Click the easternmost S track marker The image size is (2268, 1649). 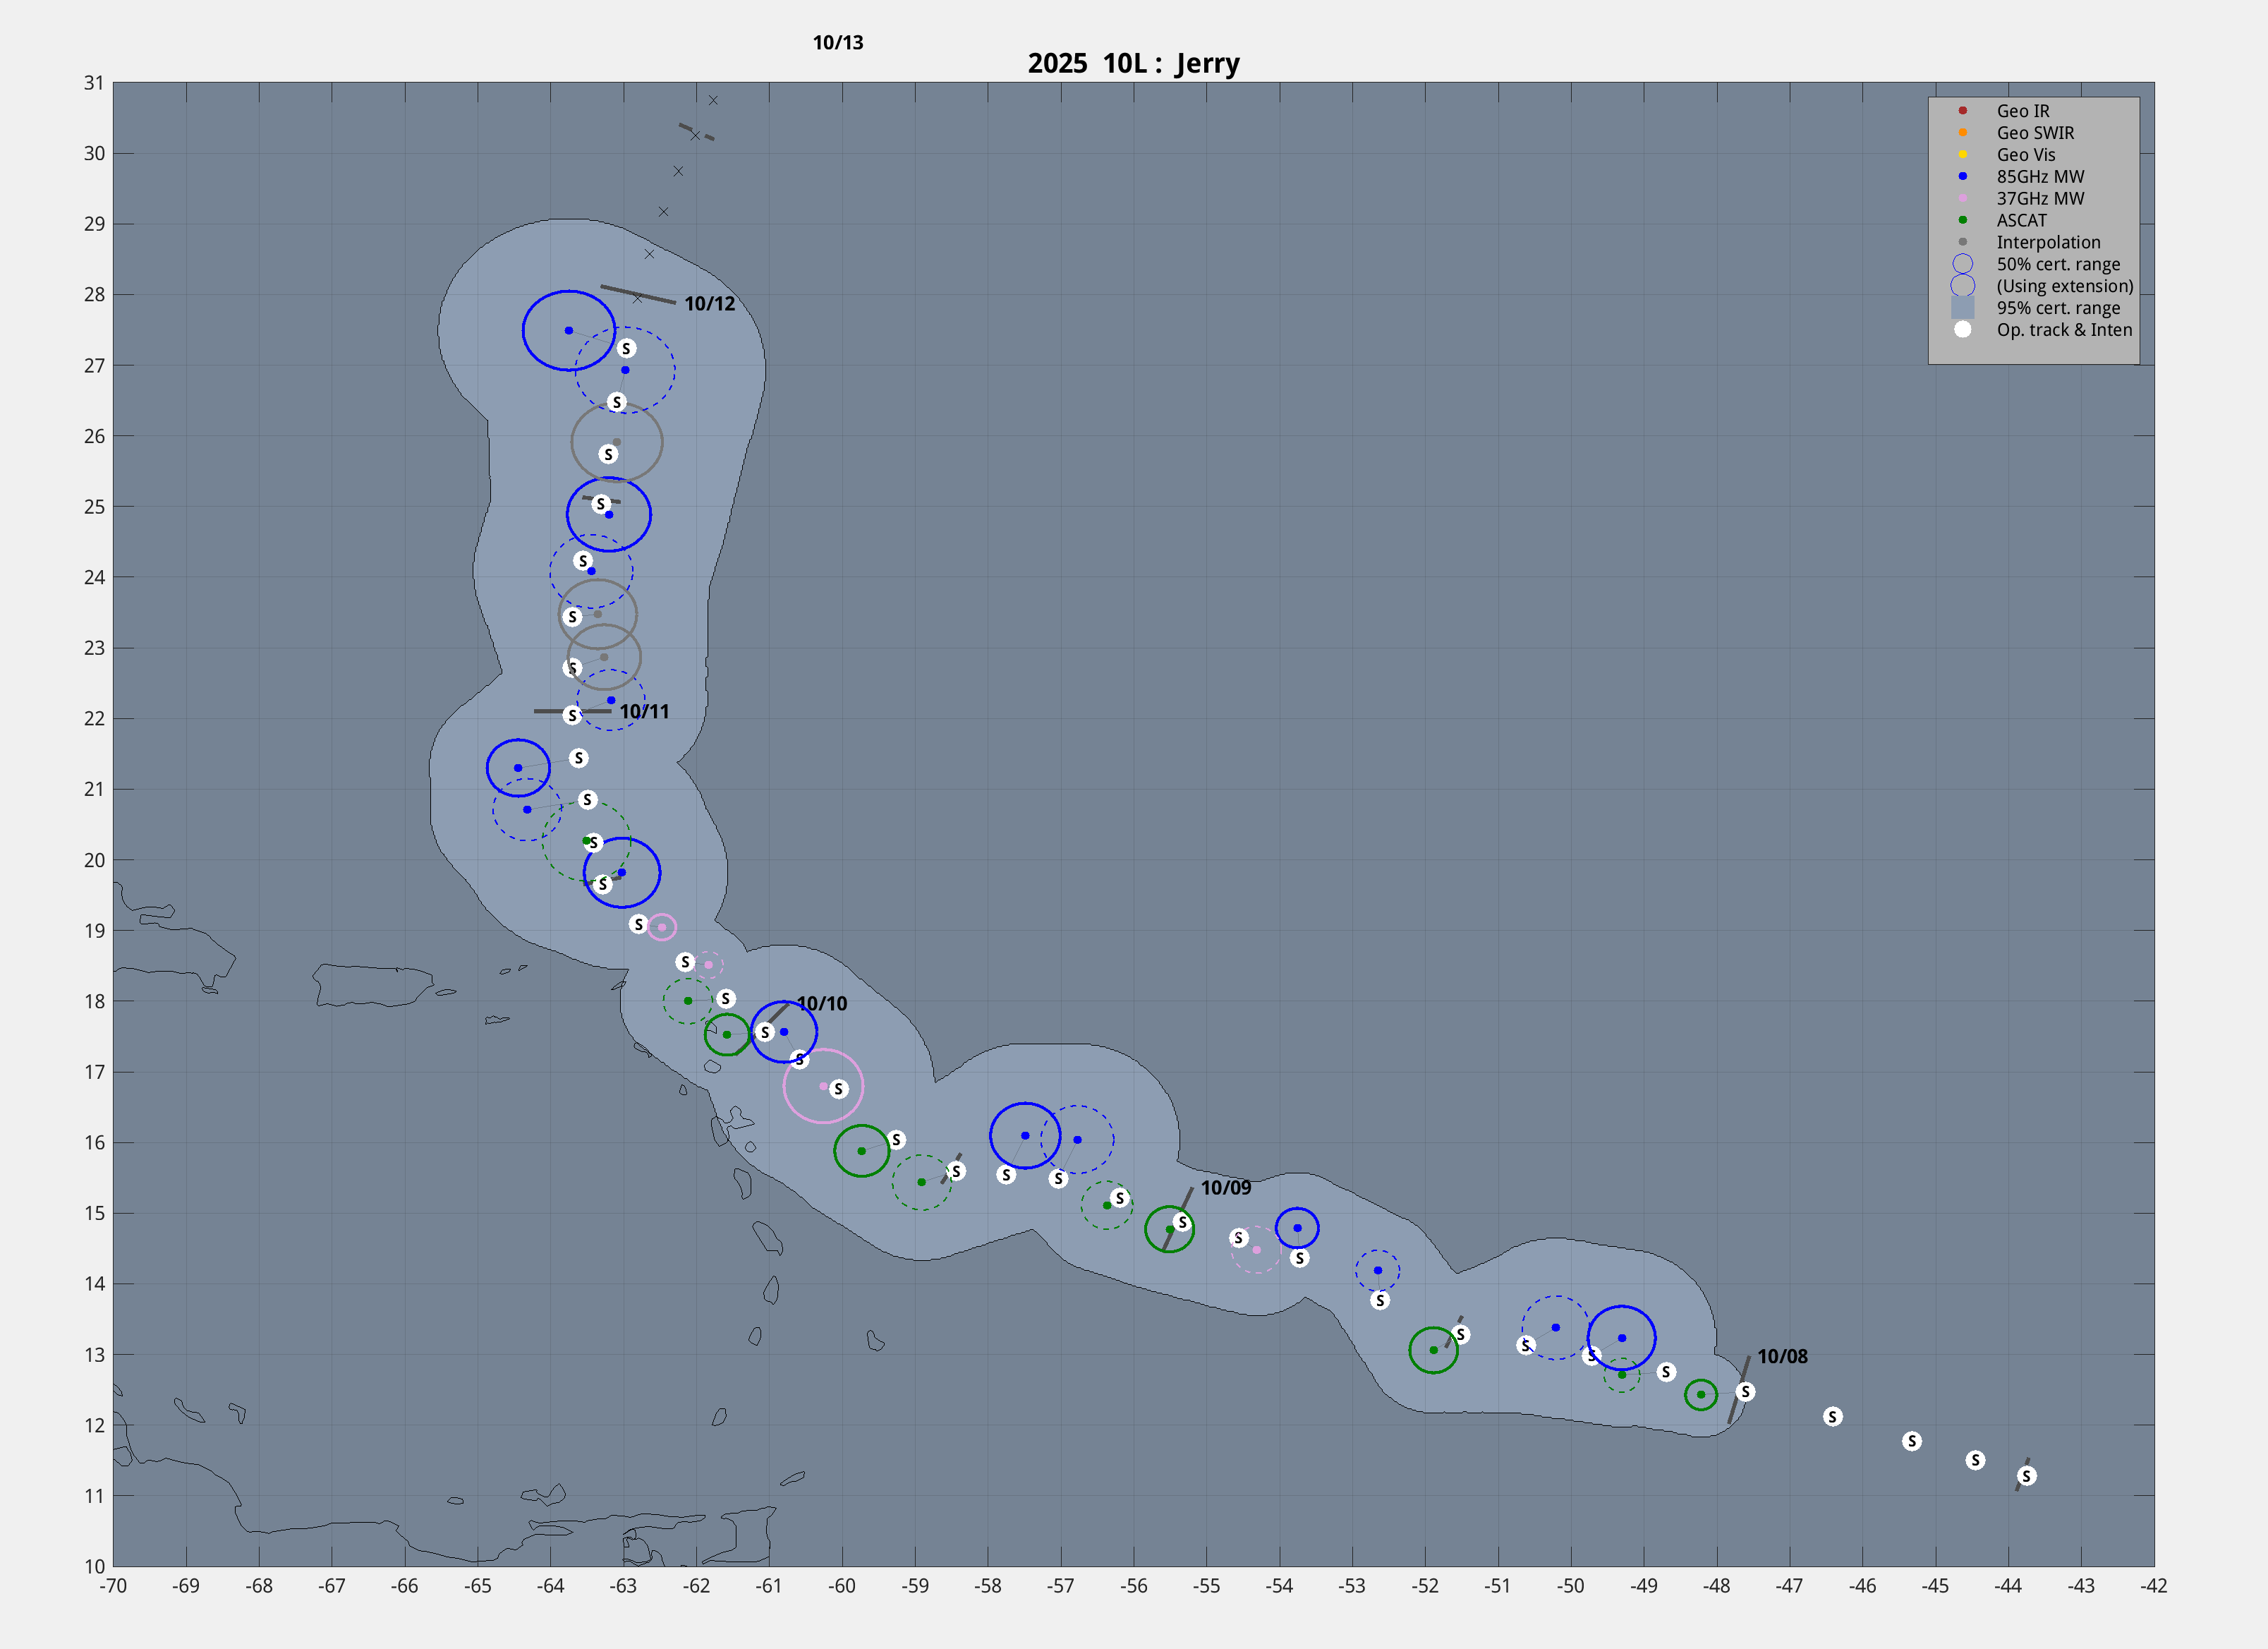(2026, 1476)
